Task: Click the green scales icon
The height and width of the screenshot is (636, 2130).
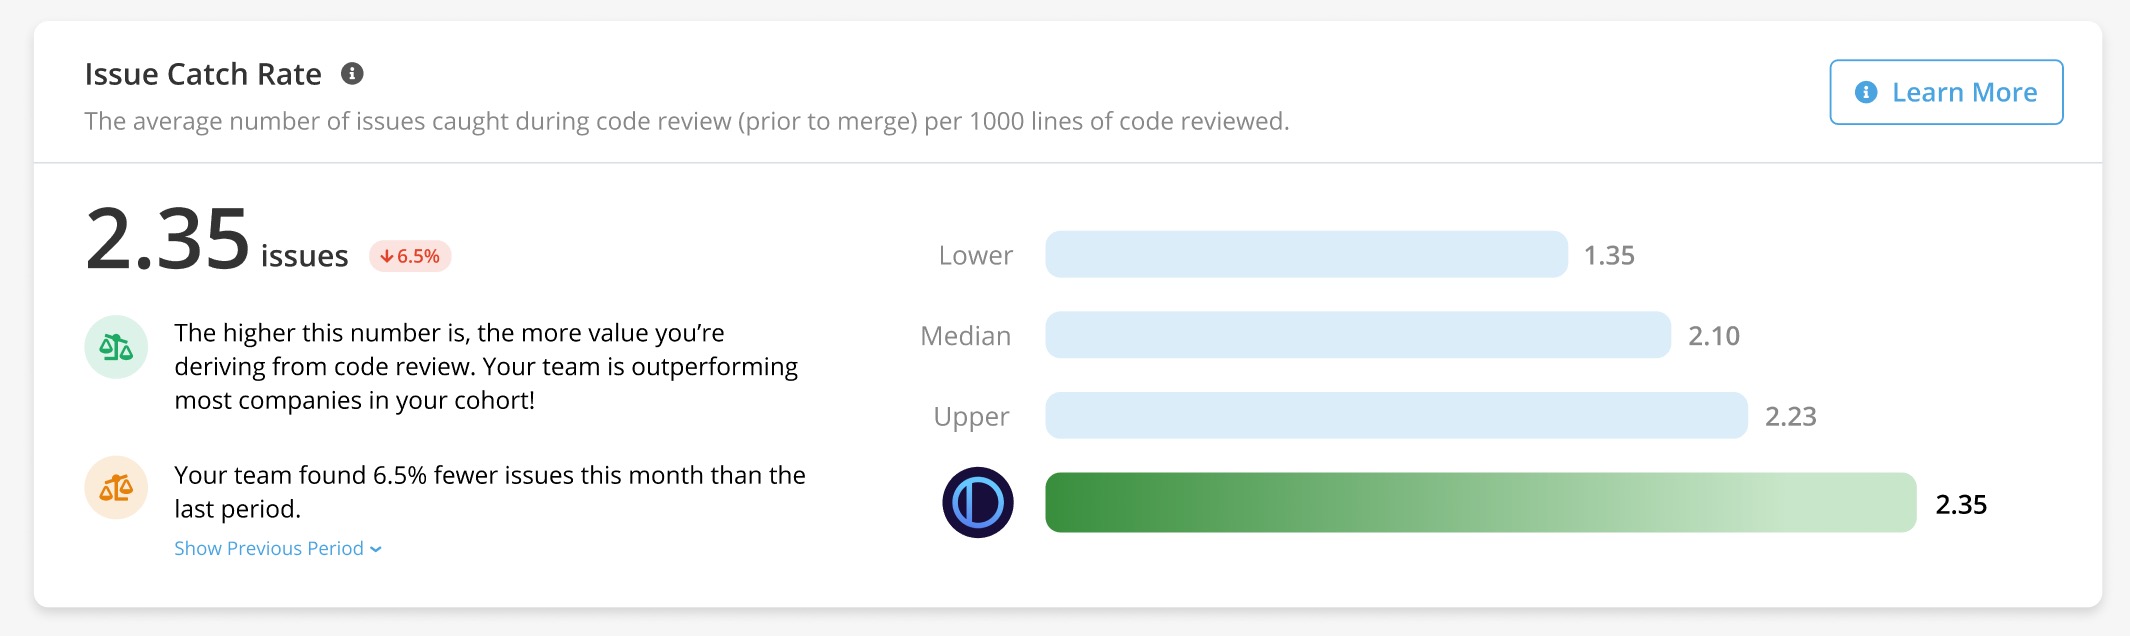Action: tap(116, 347)
